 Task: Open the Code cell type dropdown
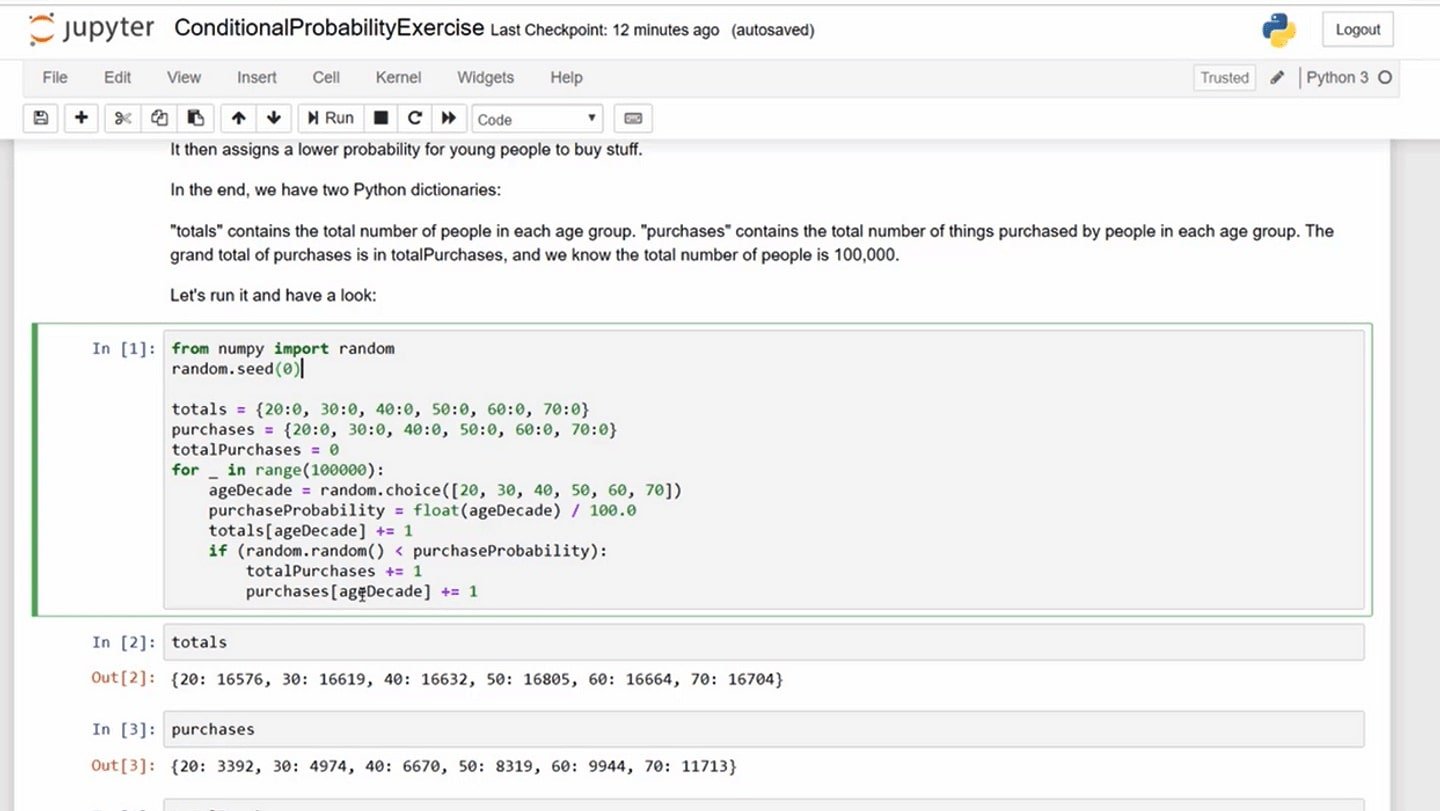537,118
